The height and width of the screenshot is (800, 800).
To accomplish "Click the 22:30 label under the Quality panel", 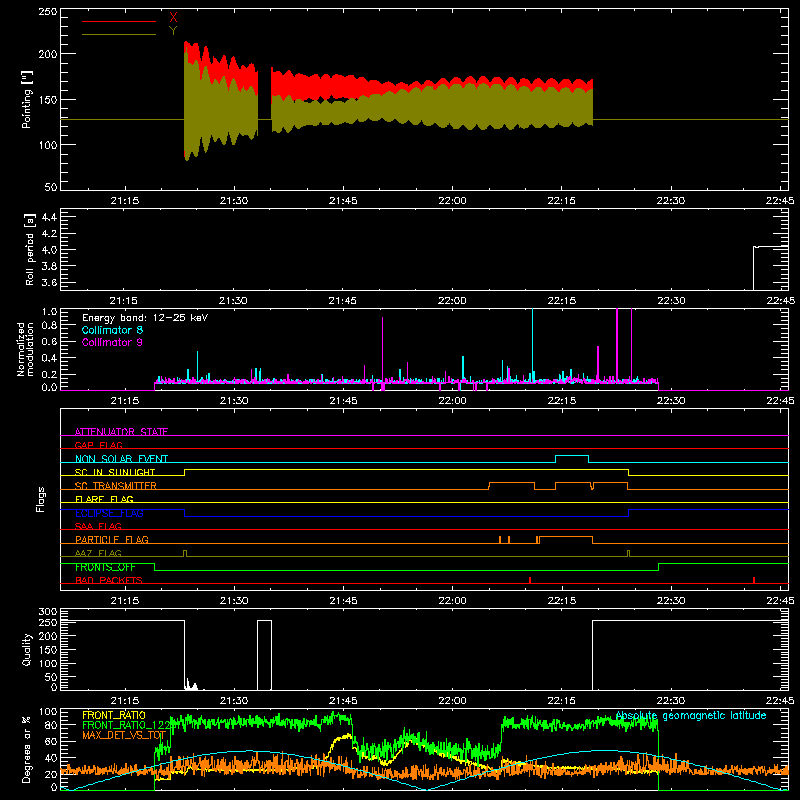I will coord(671,700).
